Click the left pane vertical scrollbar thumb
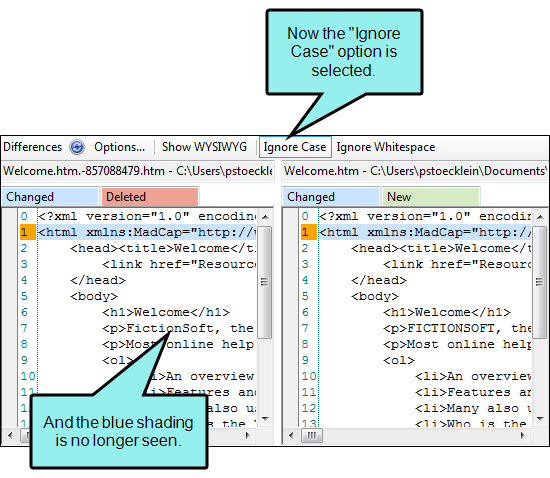The width and height of the screenshot is (550, 478). click(x=266, y=282)
